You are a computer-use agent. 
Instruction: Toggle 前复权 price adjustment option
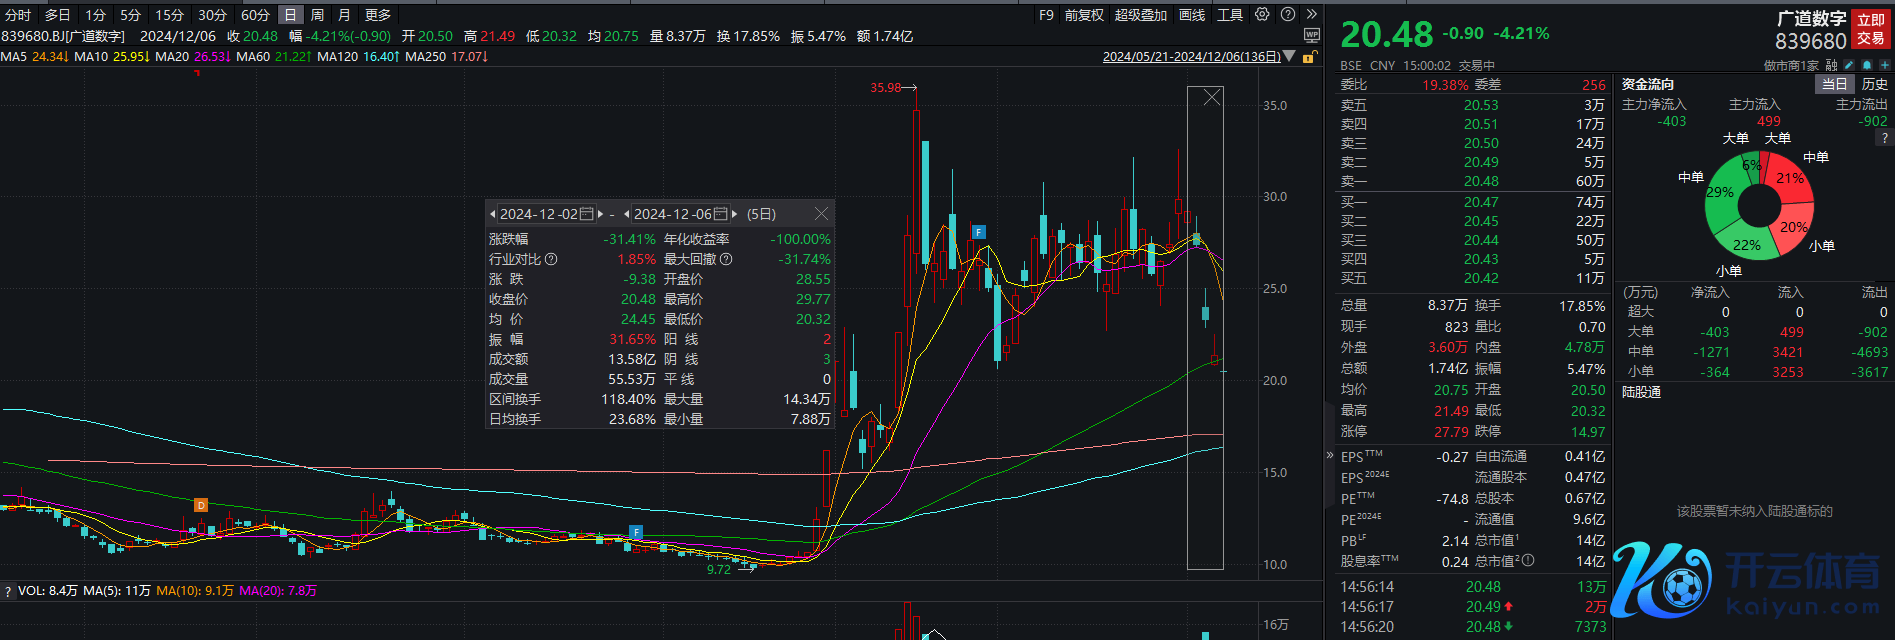1084,15
